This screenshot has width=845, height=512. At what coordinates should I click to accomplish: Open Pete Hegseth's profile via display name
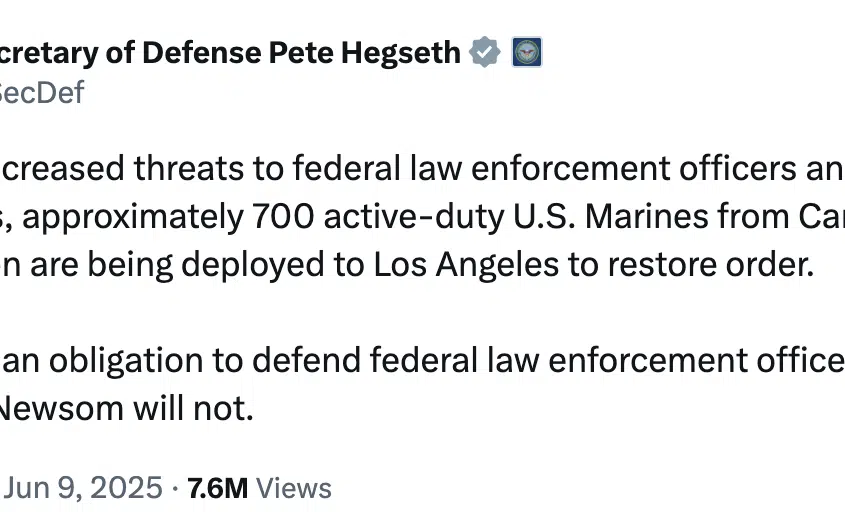[x=230, y=53]
